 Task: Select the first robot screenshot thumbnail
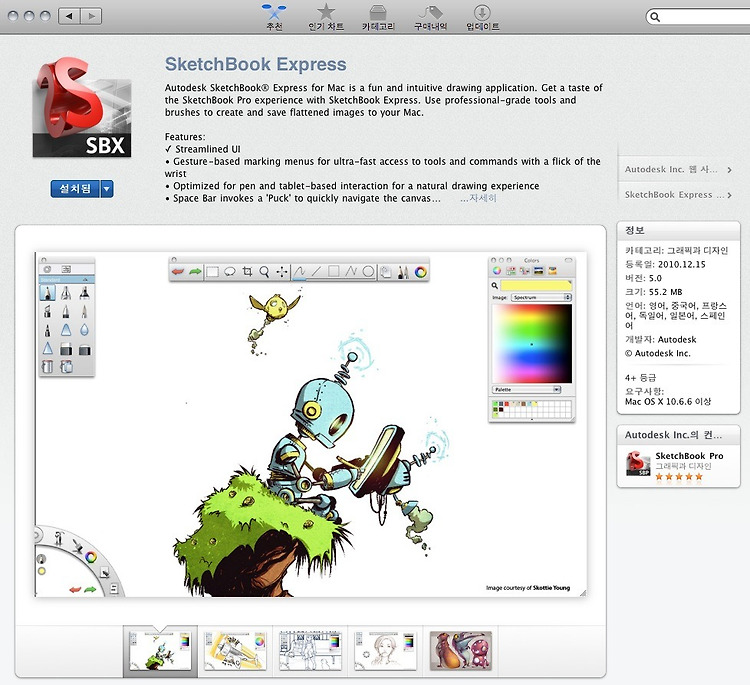point(160,651)
